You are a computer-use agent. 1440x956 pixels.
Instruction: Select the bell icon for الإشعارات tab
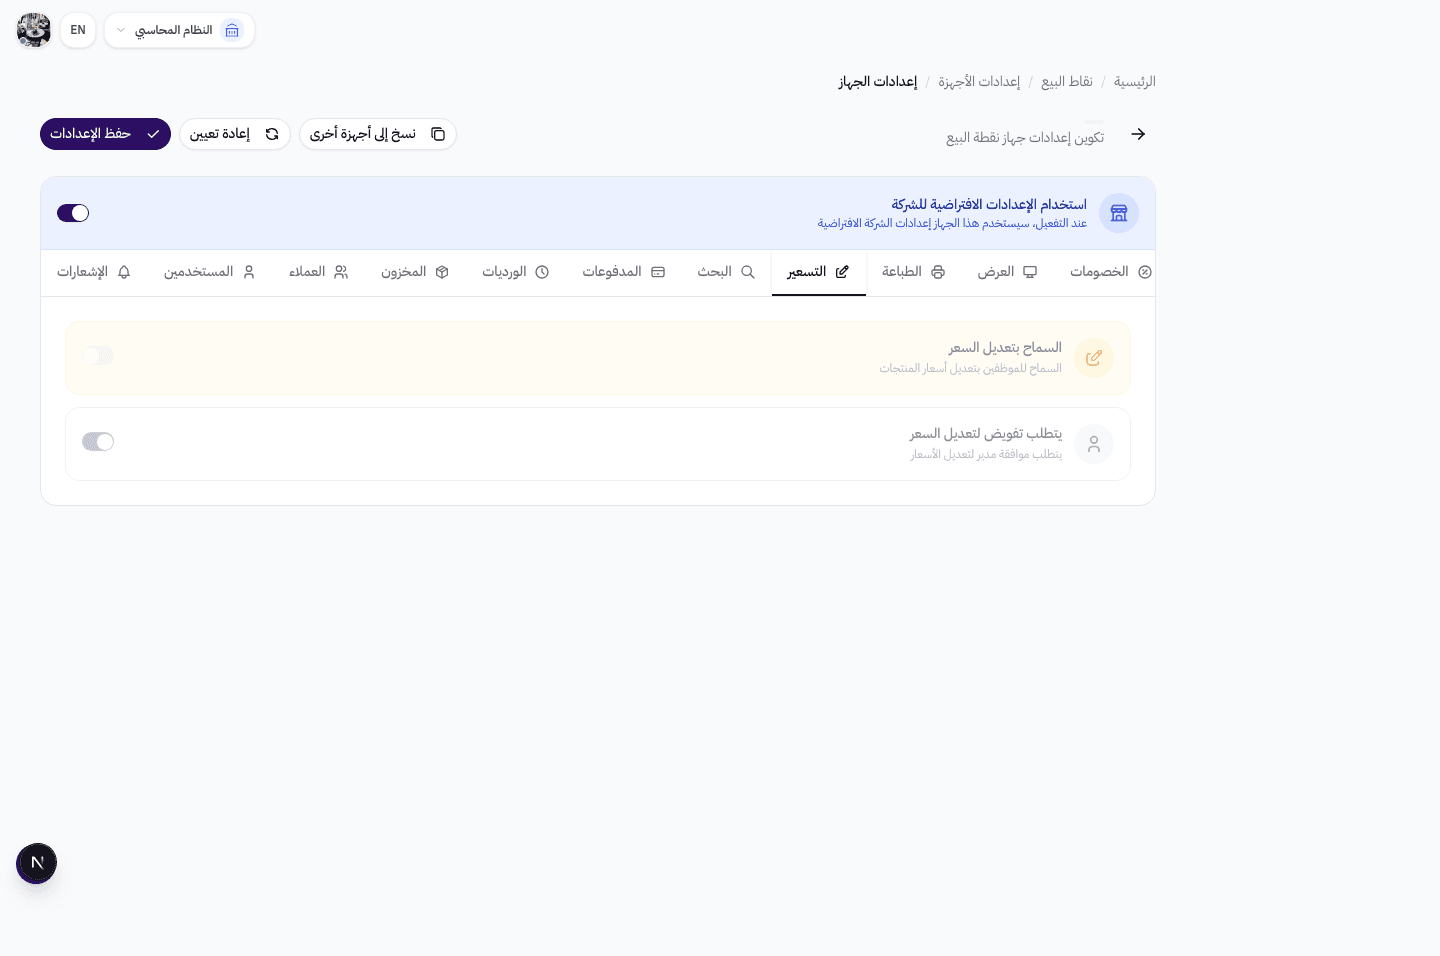(x=124, y=271)
